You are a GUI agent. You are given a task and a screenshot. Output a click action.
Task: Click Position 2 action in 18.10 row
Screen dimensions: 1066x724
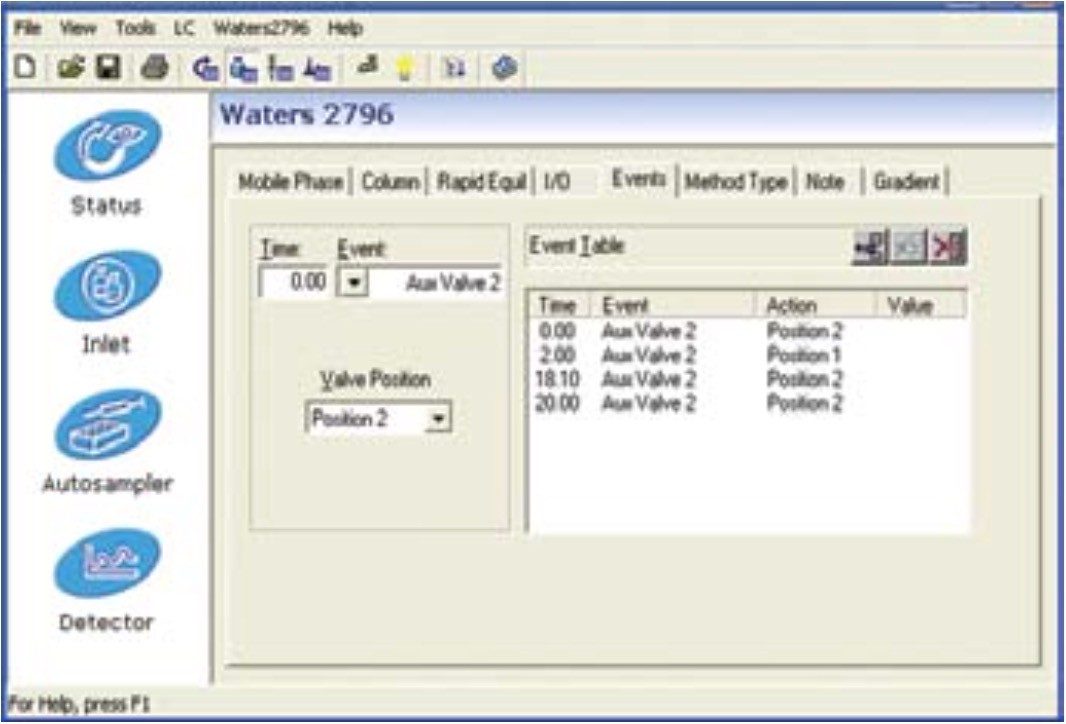[804, 379]
